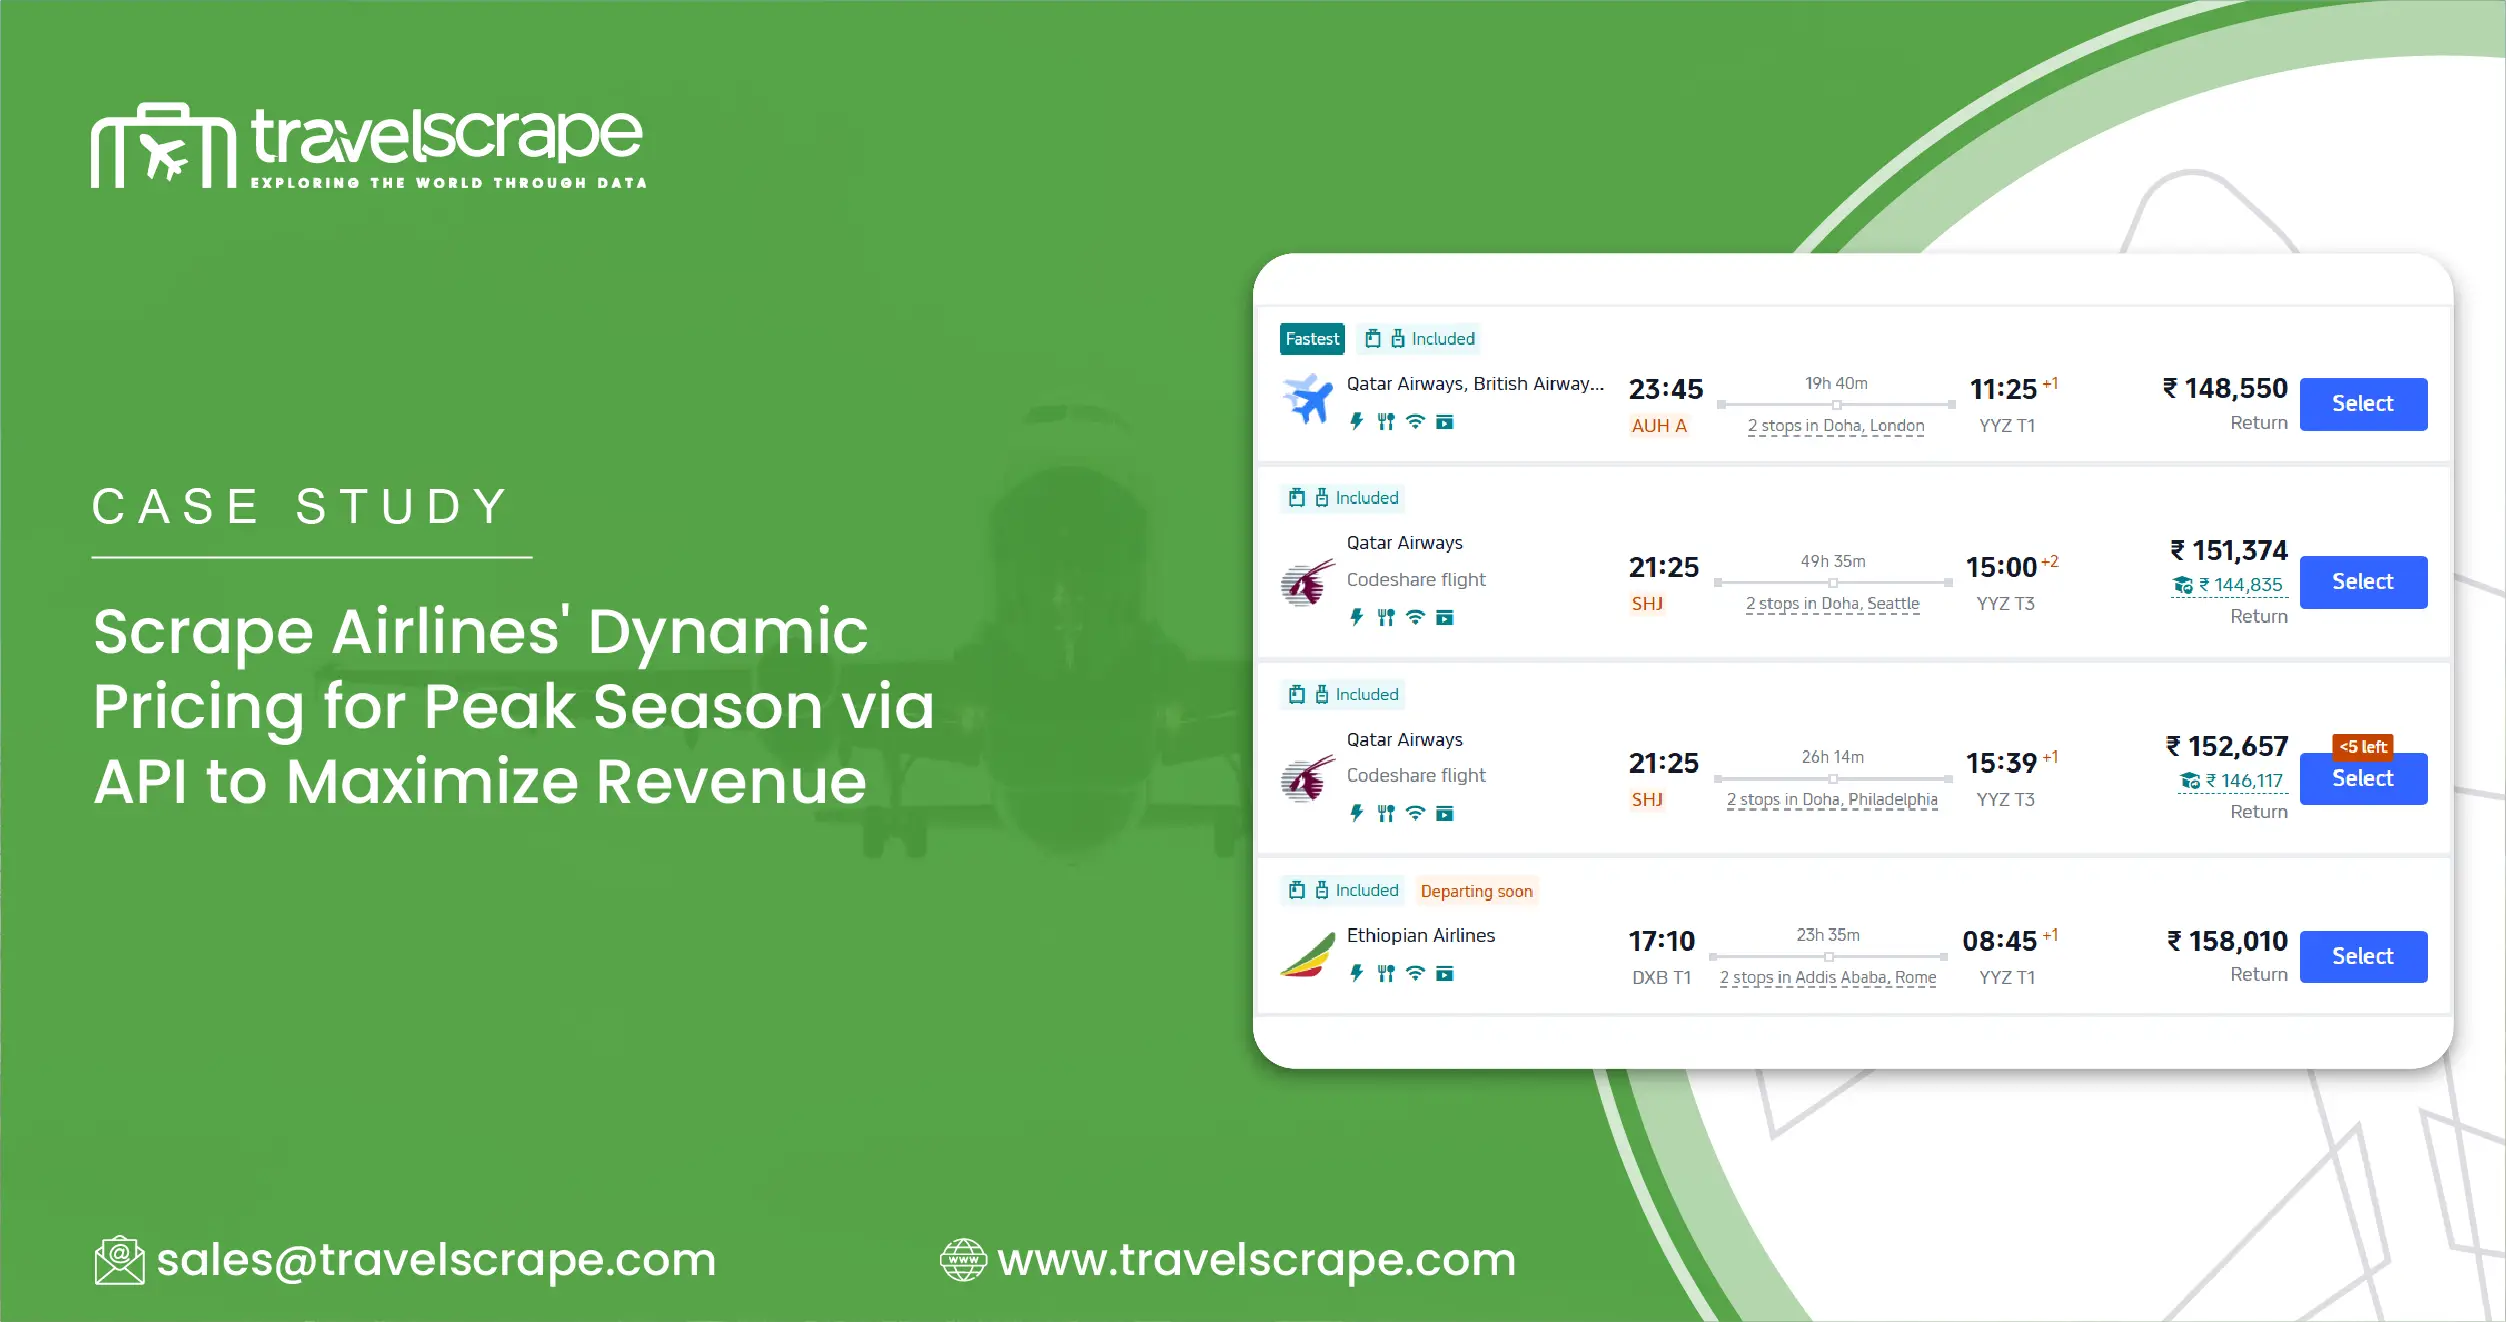Click the Departing soon badge
Screen dimensions: 2507x1322
click(x=1476, y=891)
